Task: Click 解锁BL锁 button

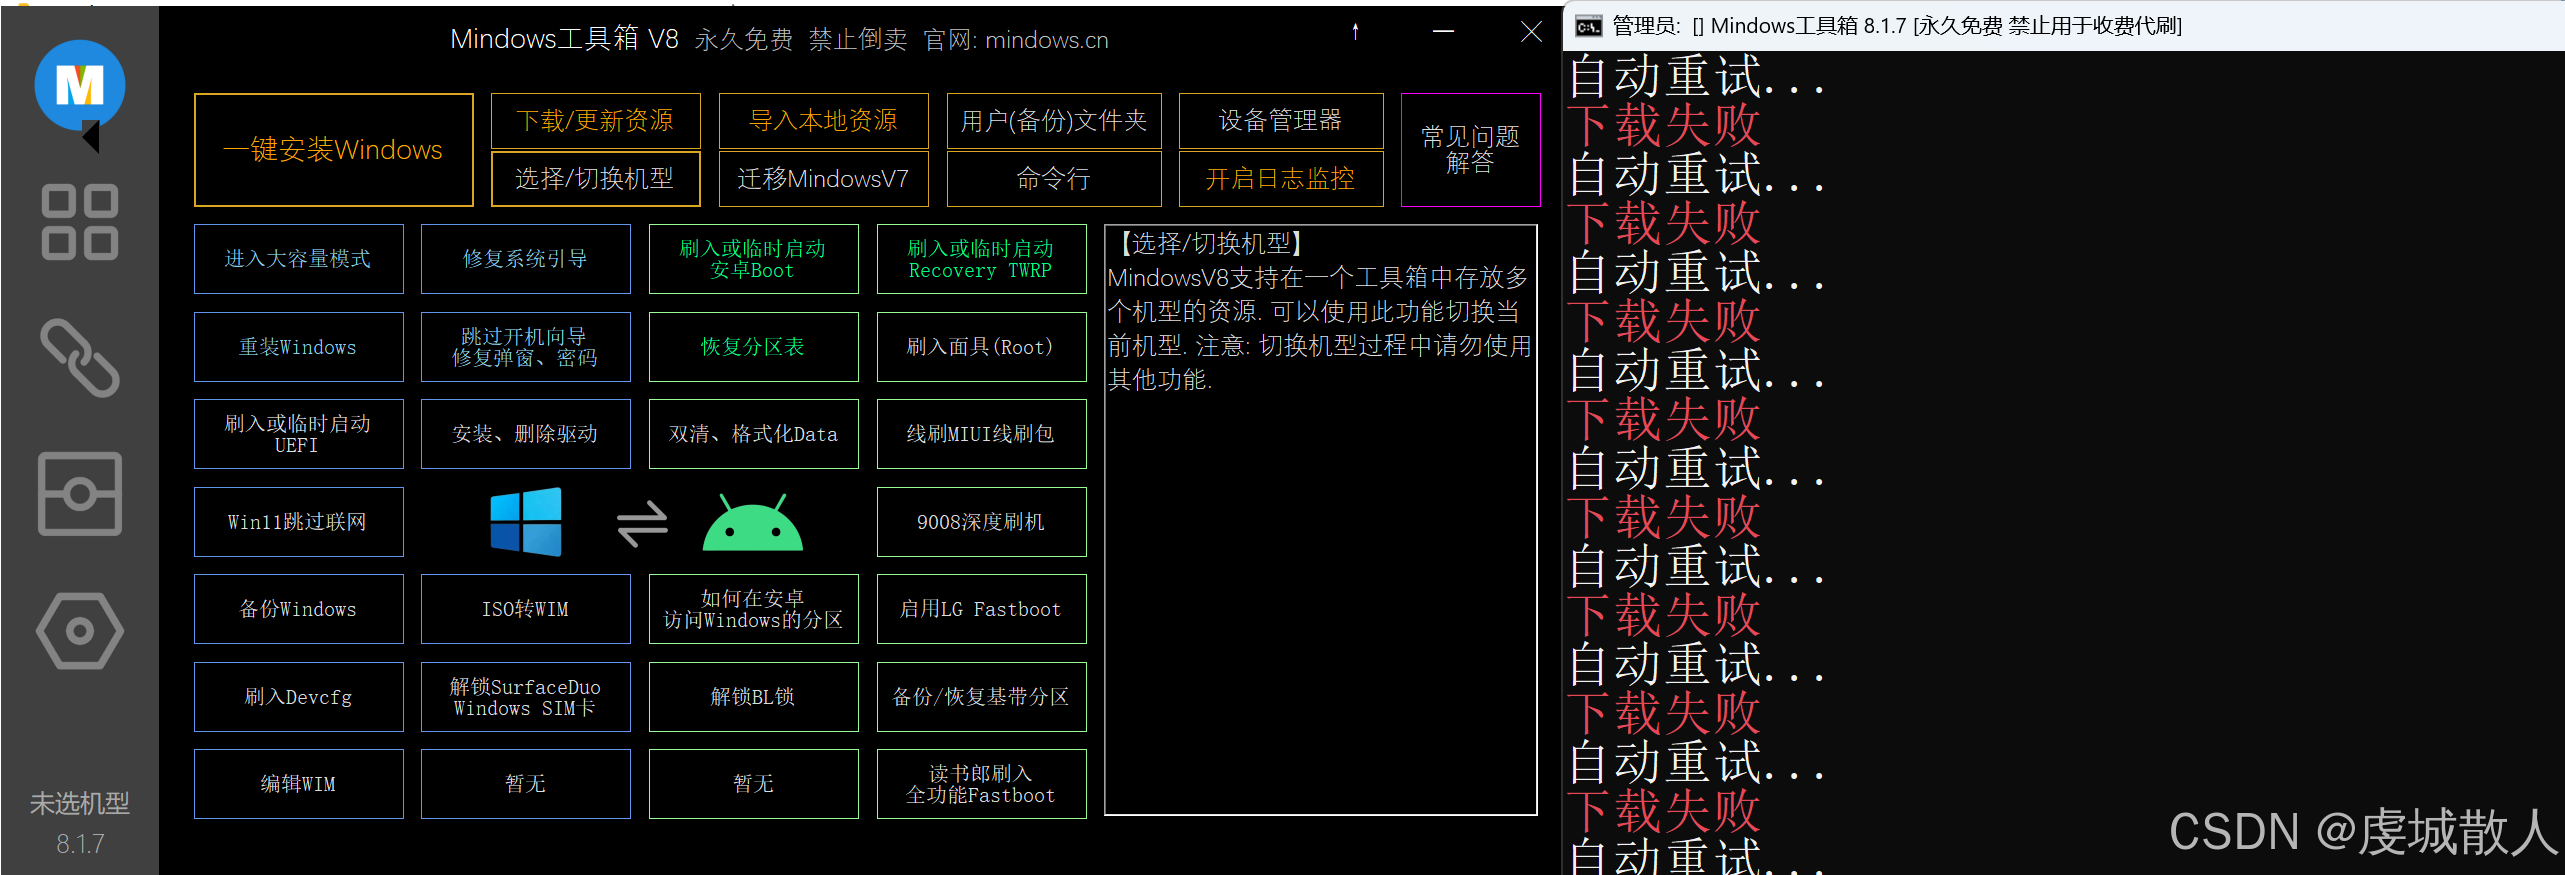Action: pyautogui.click(x=753, y=697)
